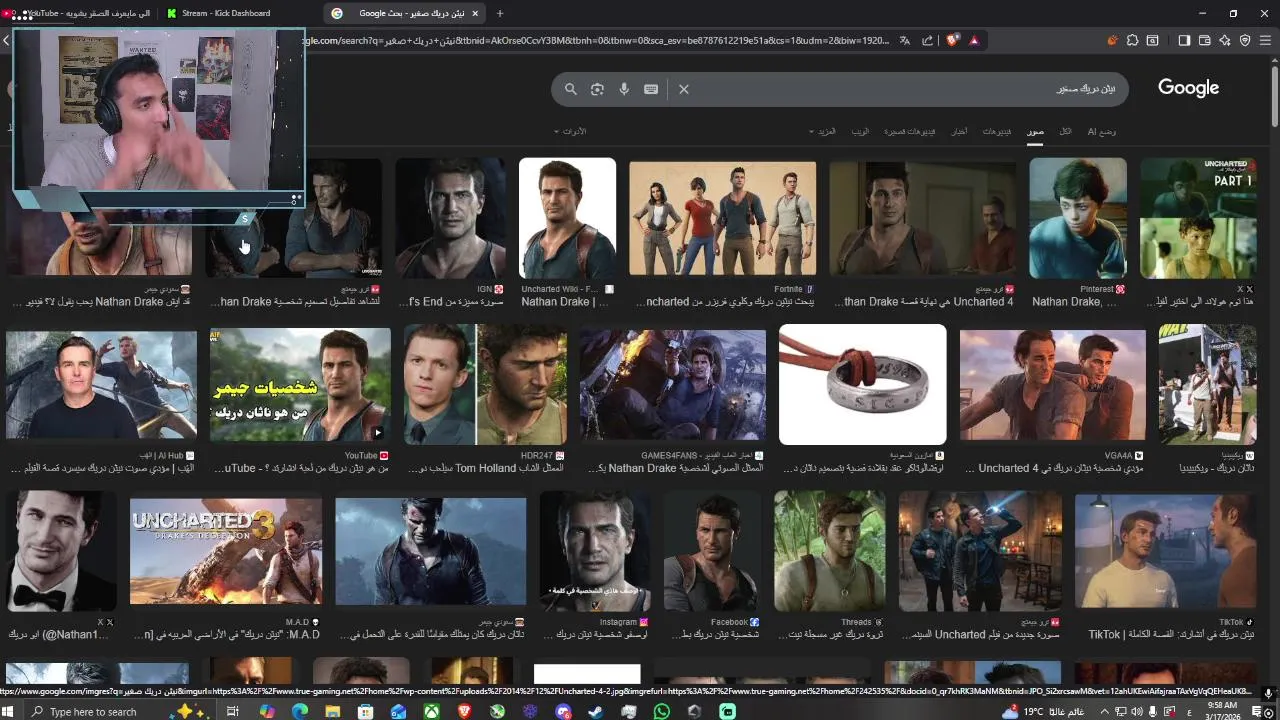The image size is (1280, 720).
Task: Toggle the browser sidebar panel
Action: [1184, 40]
